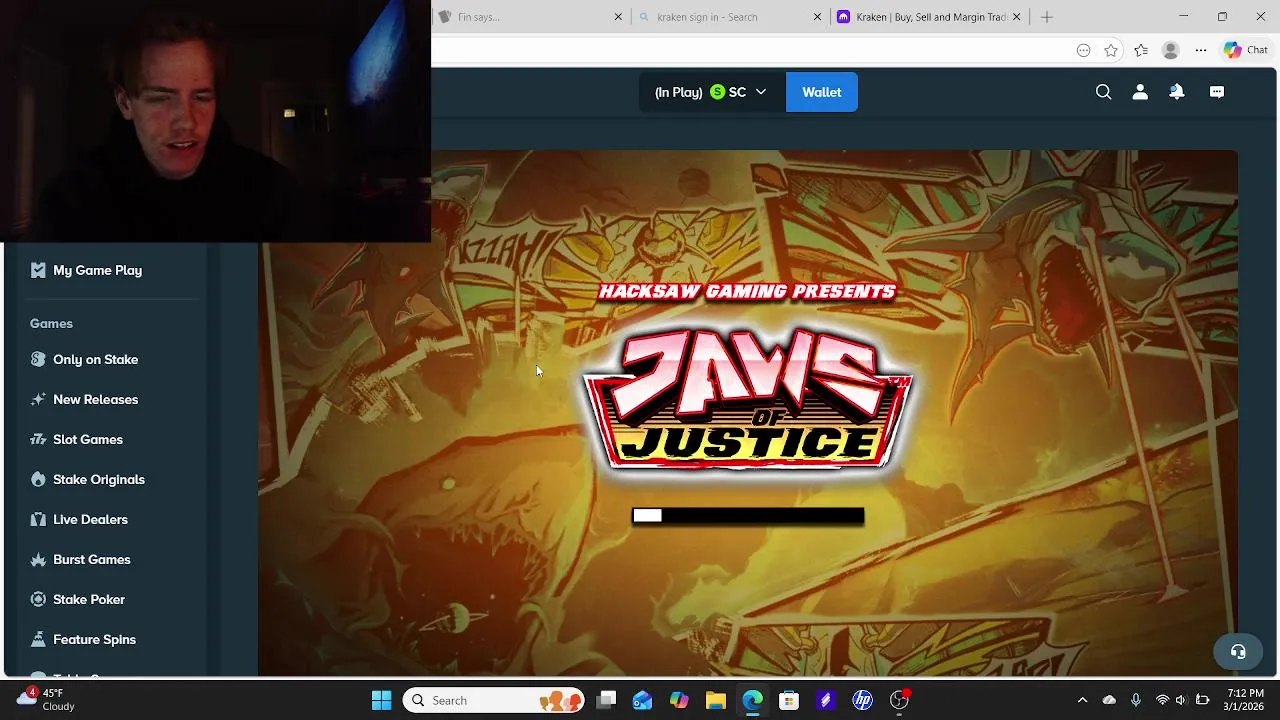
Task: Go to Stake Originals
Action: coord(99,479)
